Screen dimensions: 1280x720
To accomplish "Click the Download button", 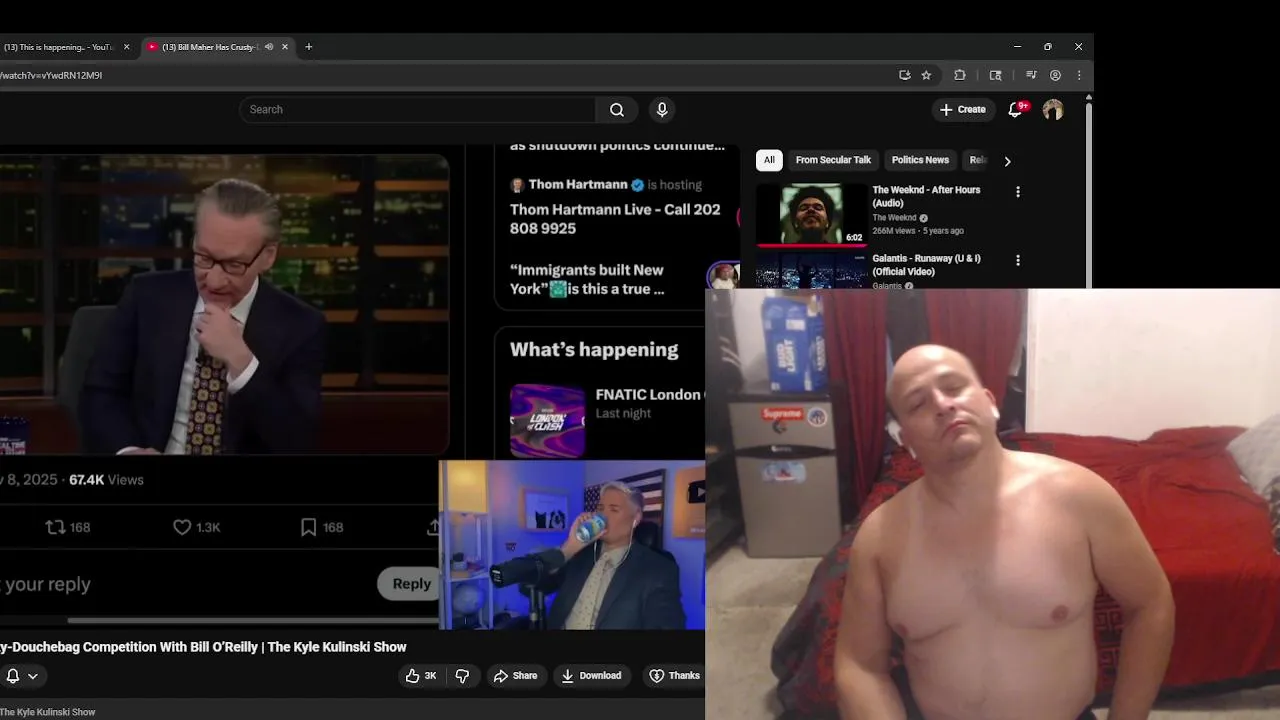I will pos(591,676).
